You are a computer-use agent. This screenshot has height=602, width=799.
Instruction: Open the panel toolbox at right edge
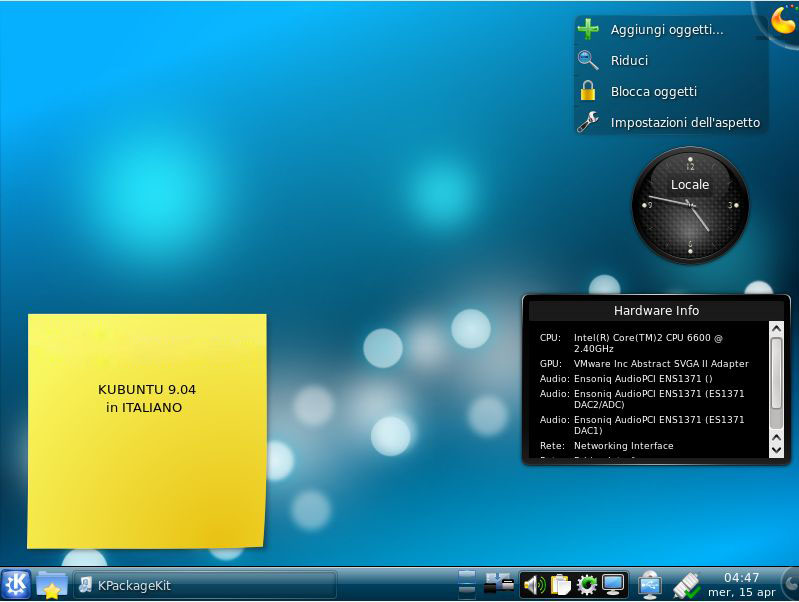click(791, 584)
